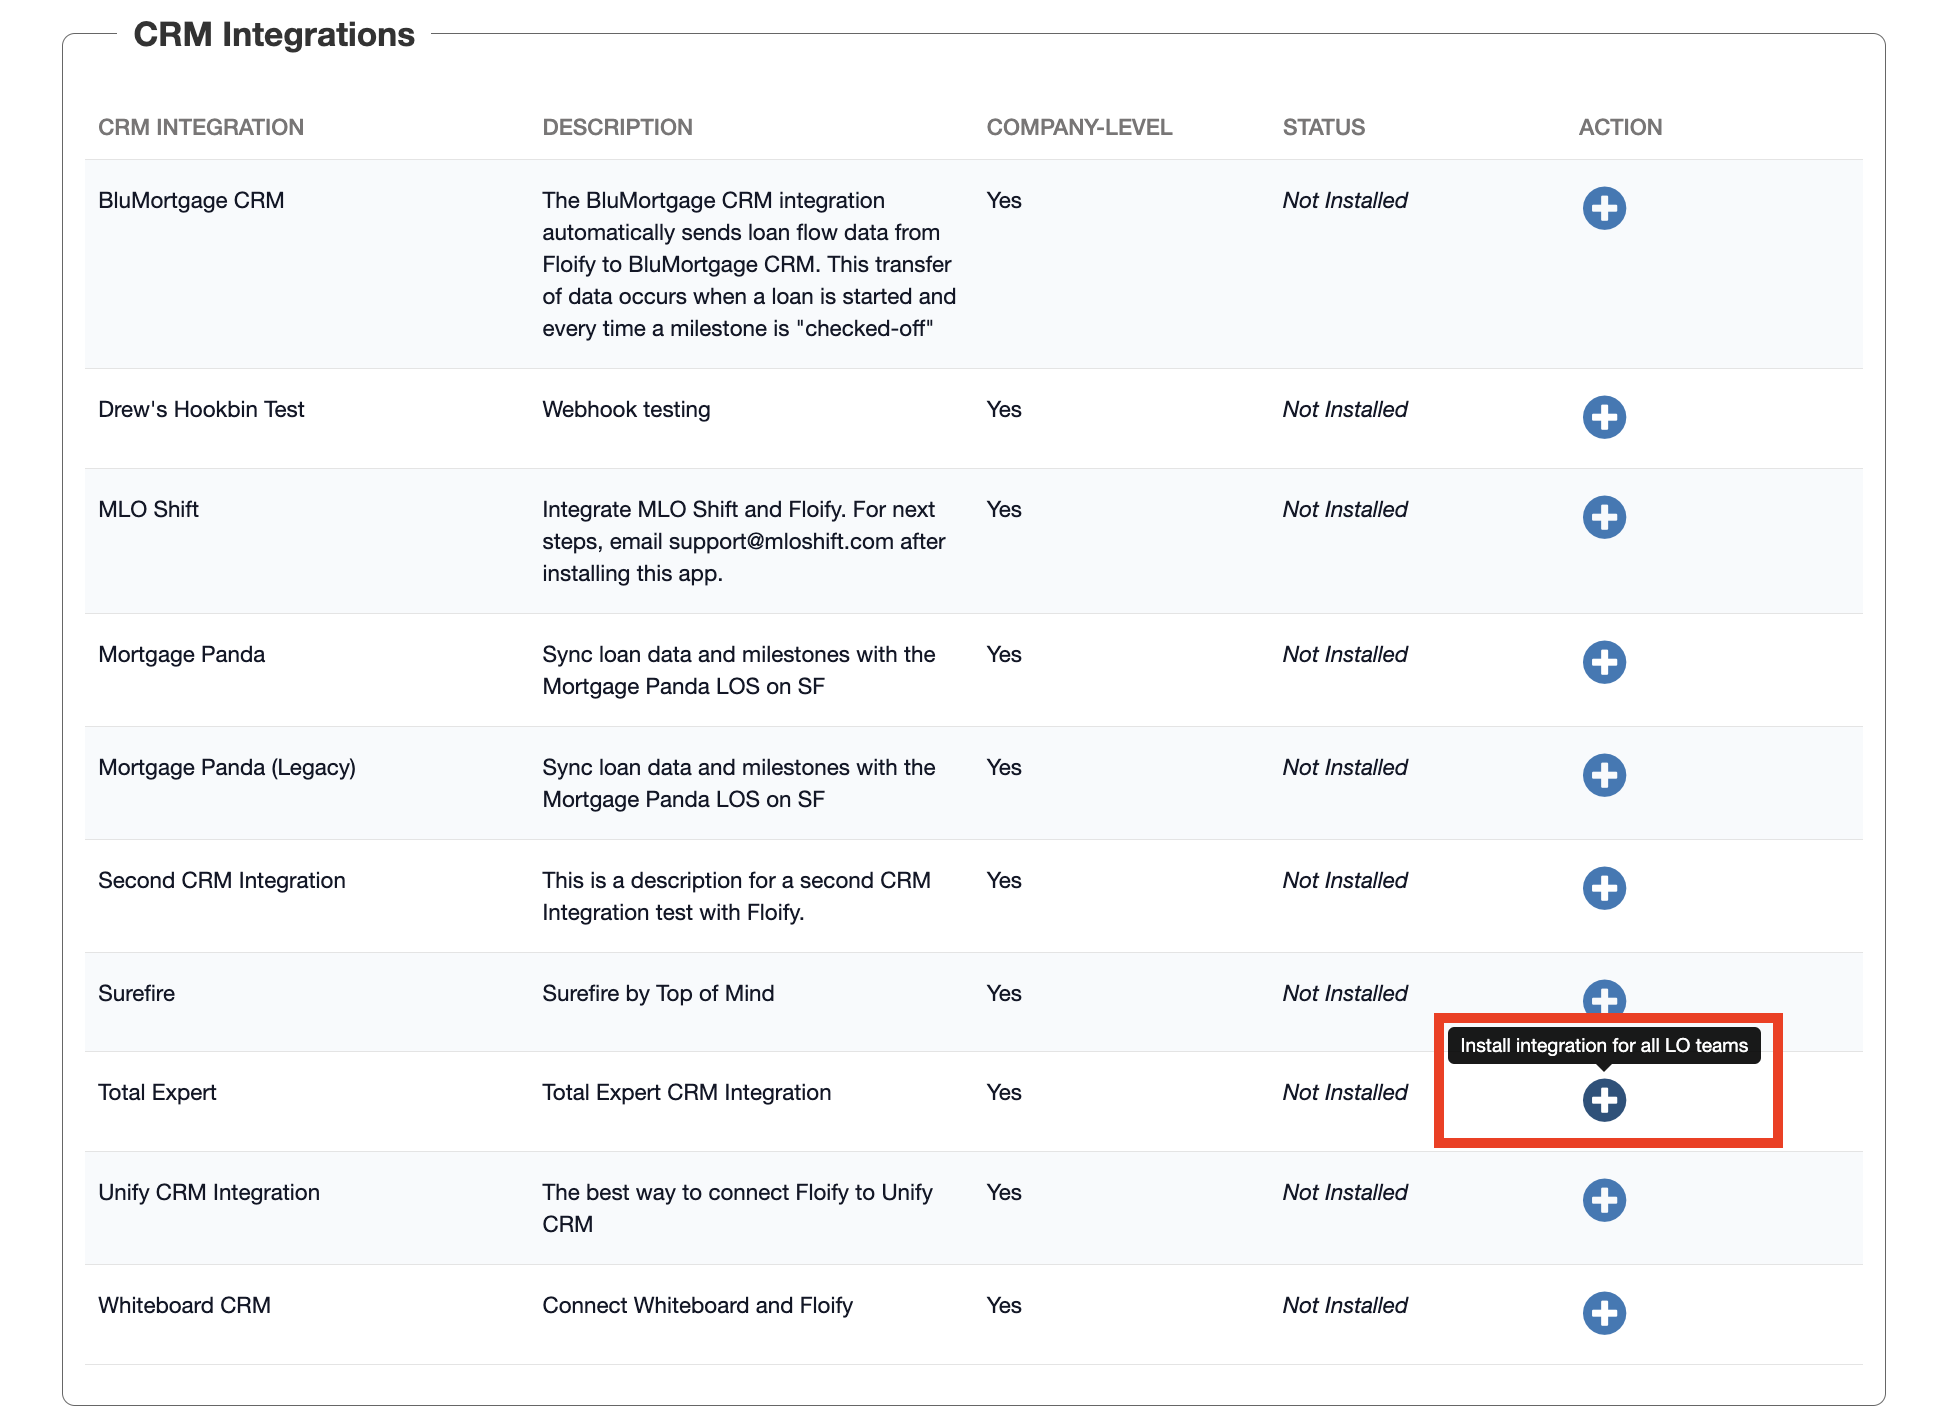Add the Unify CRM Integration
Viewport: 1952px width, 1426px height.
1603,1200
